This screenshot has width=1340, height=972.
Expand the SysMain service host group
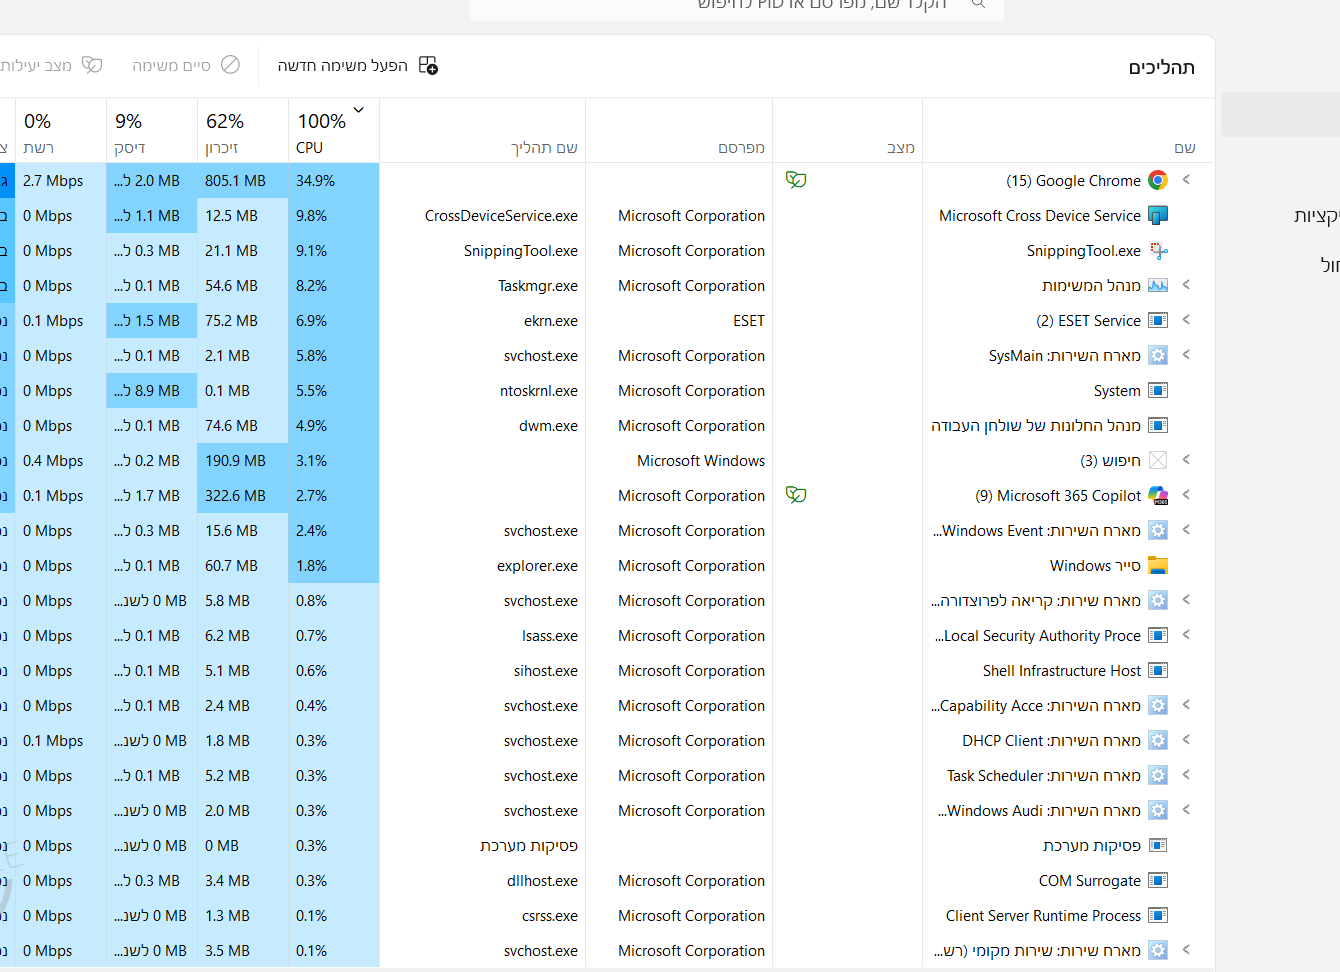coord(1186,355)
